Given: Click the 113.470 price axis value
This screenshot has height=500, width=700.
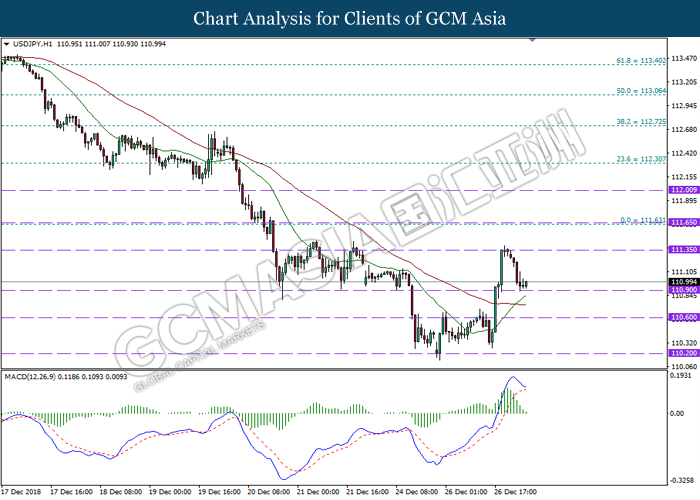Looking at the screenshot, I should click(684, 58).
